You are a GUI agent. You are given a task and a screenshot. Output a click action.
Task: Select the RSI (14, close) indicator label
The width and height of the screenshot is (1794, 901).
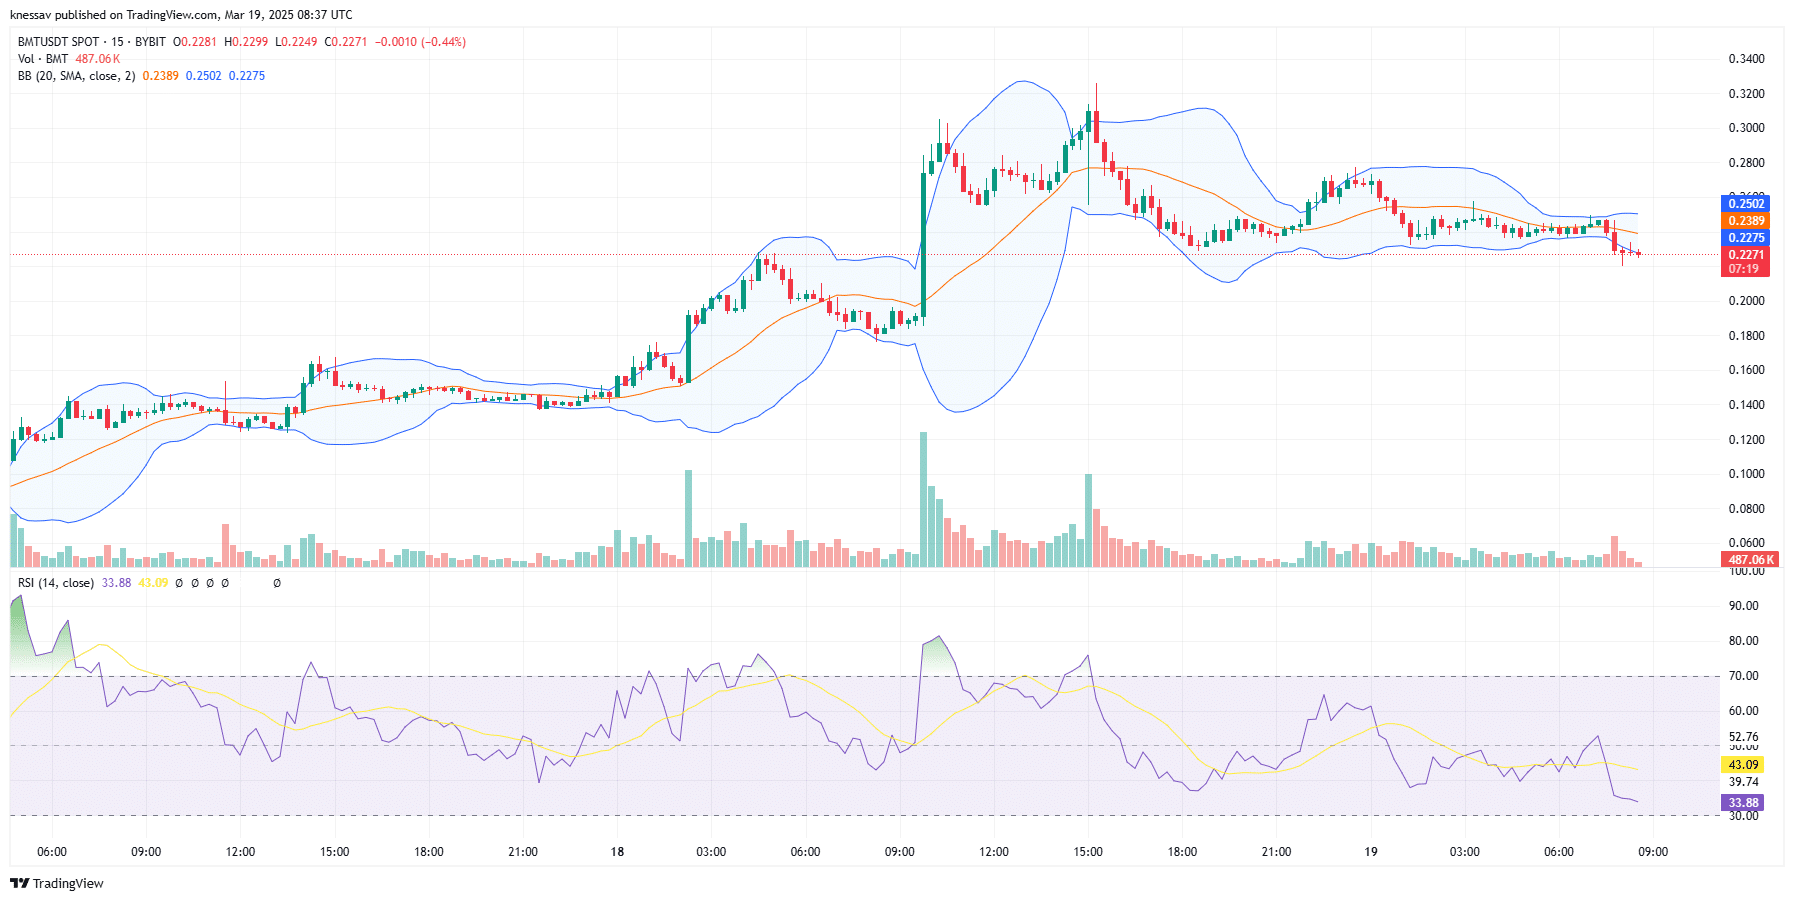pos(56,583)
